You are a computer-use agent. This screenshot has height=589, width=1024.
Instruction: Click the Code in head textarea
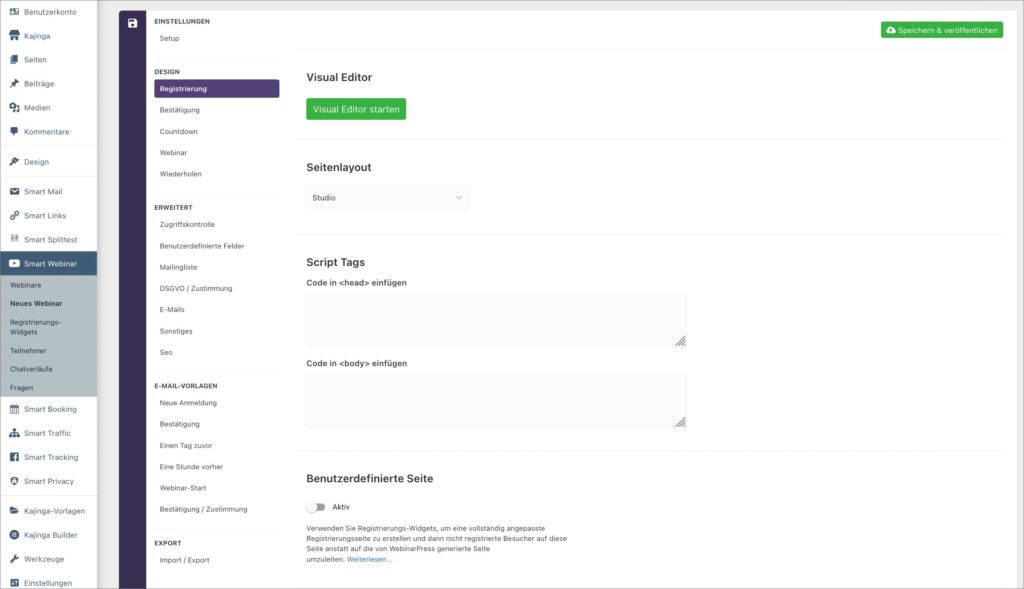[496, 320]
